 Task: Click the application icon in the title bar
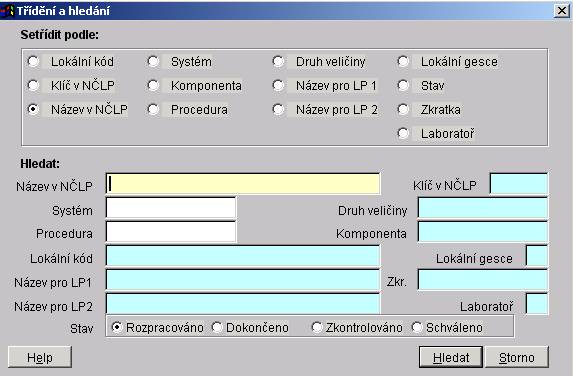click(x=7, y=11)
